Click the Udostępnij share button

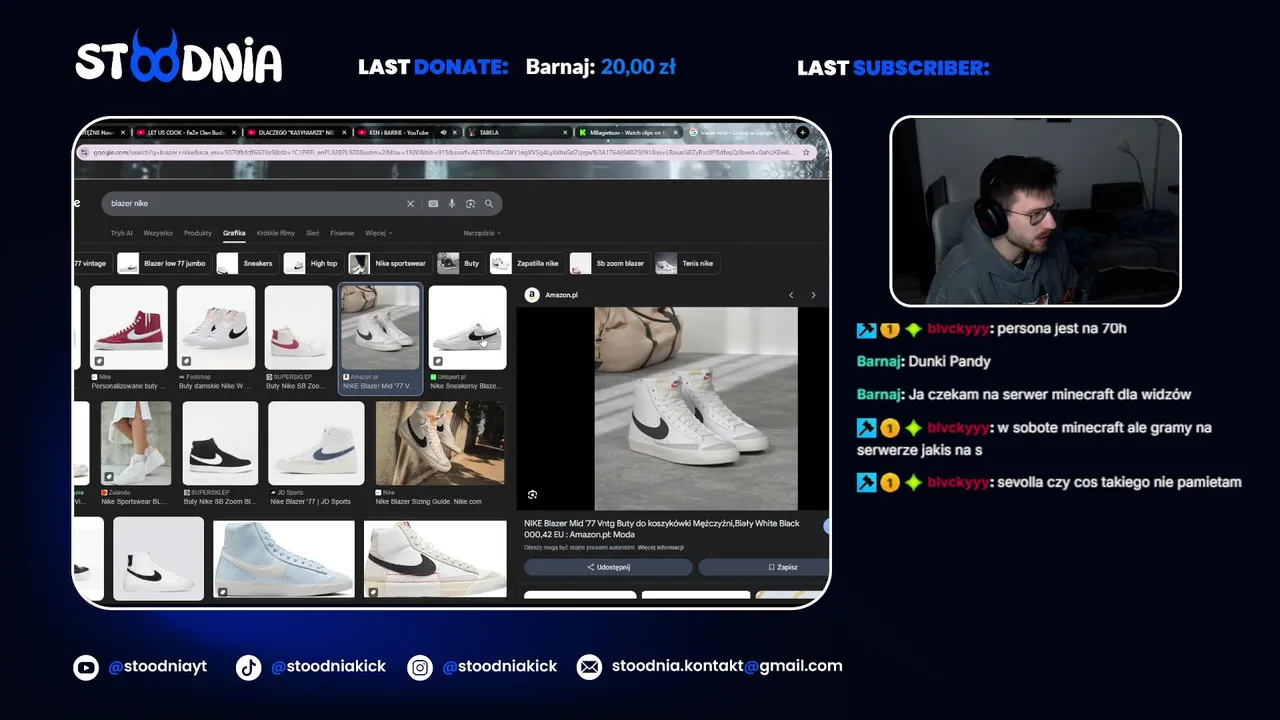(608, 567)
